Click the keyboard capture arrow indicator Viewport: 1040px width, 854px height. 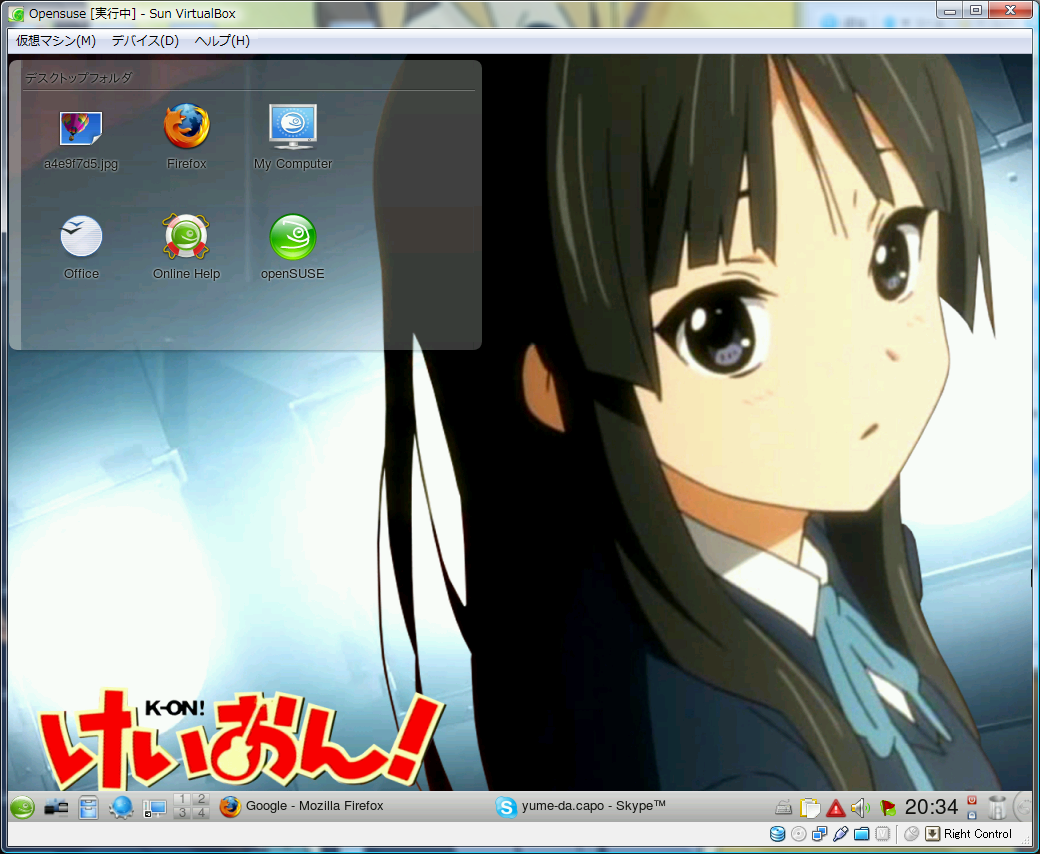(x=933, y=833)
